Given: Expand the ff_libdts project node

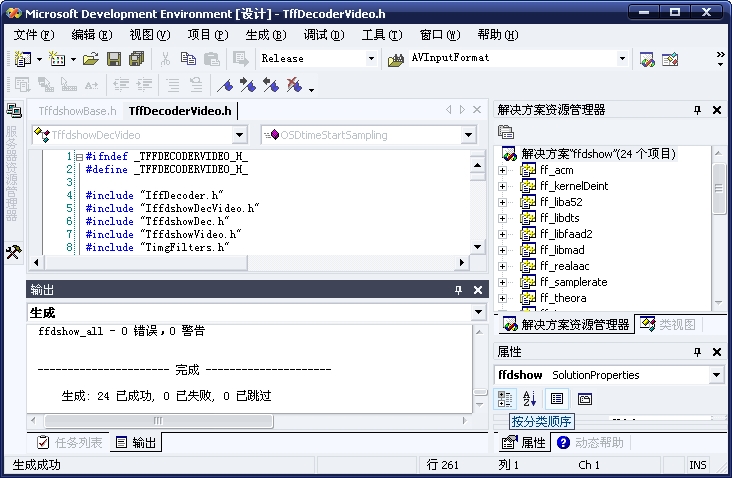Looking at the screenshot, I should (502, 218).
